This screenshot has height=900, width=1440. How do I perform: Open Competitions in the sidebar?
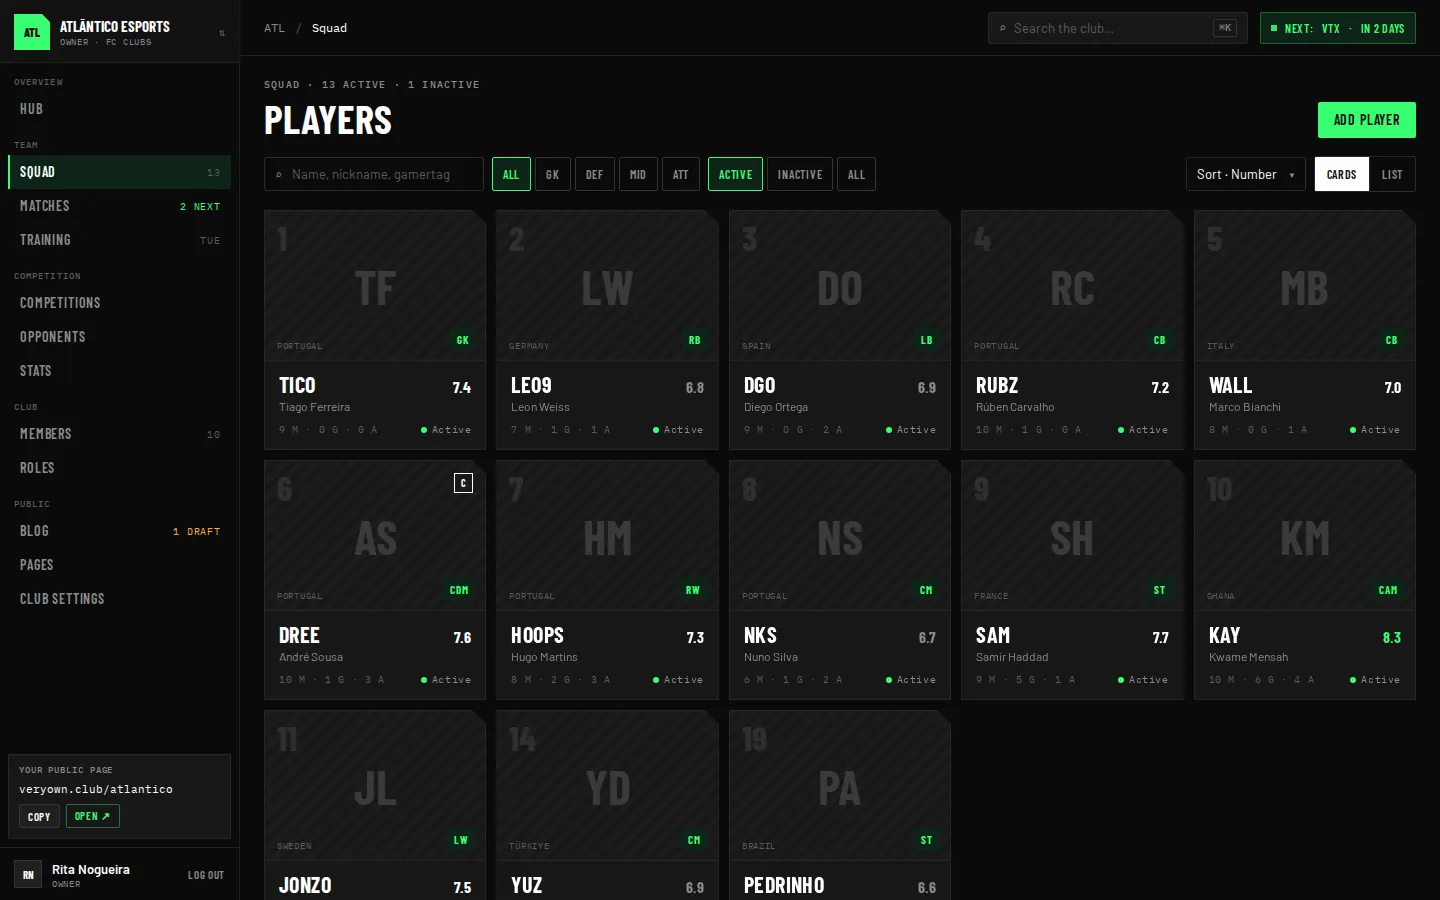[119, 303]
